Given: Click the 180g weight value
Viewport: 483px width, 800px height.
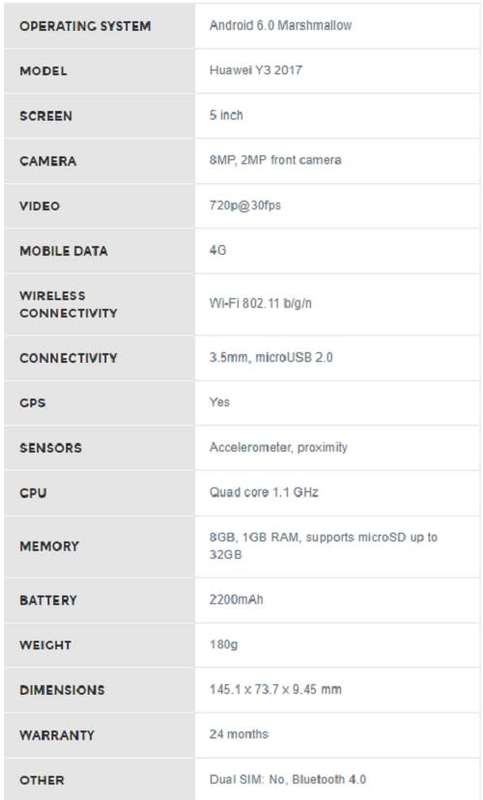Looking at the screenshot, I should click(x=223, y=644).
